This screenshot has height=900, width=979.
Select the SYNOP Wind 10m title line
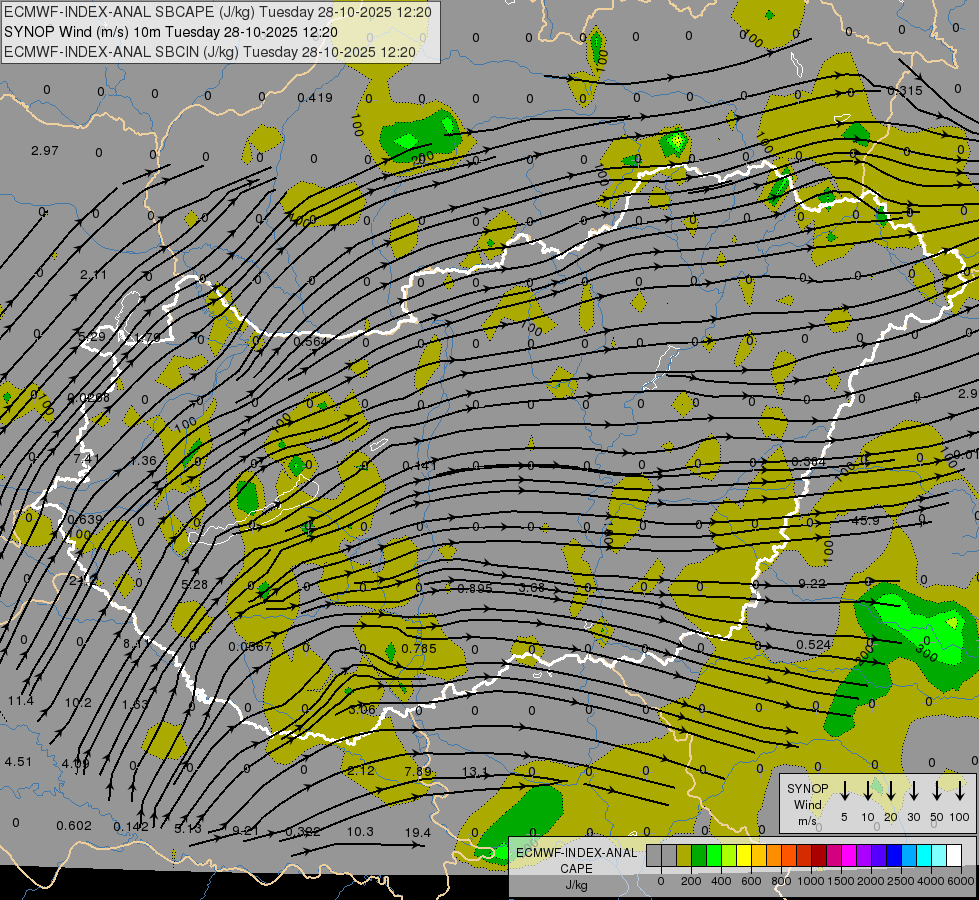[171, 32]
